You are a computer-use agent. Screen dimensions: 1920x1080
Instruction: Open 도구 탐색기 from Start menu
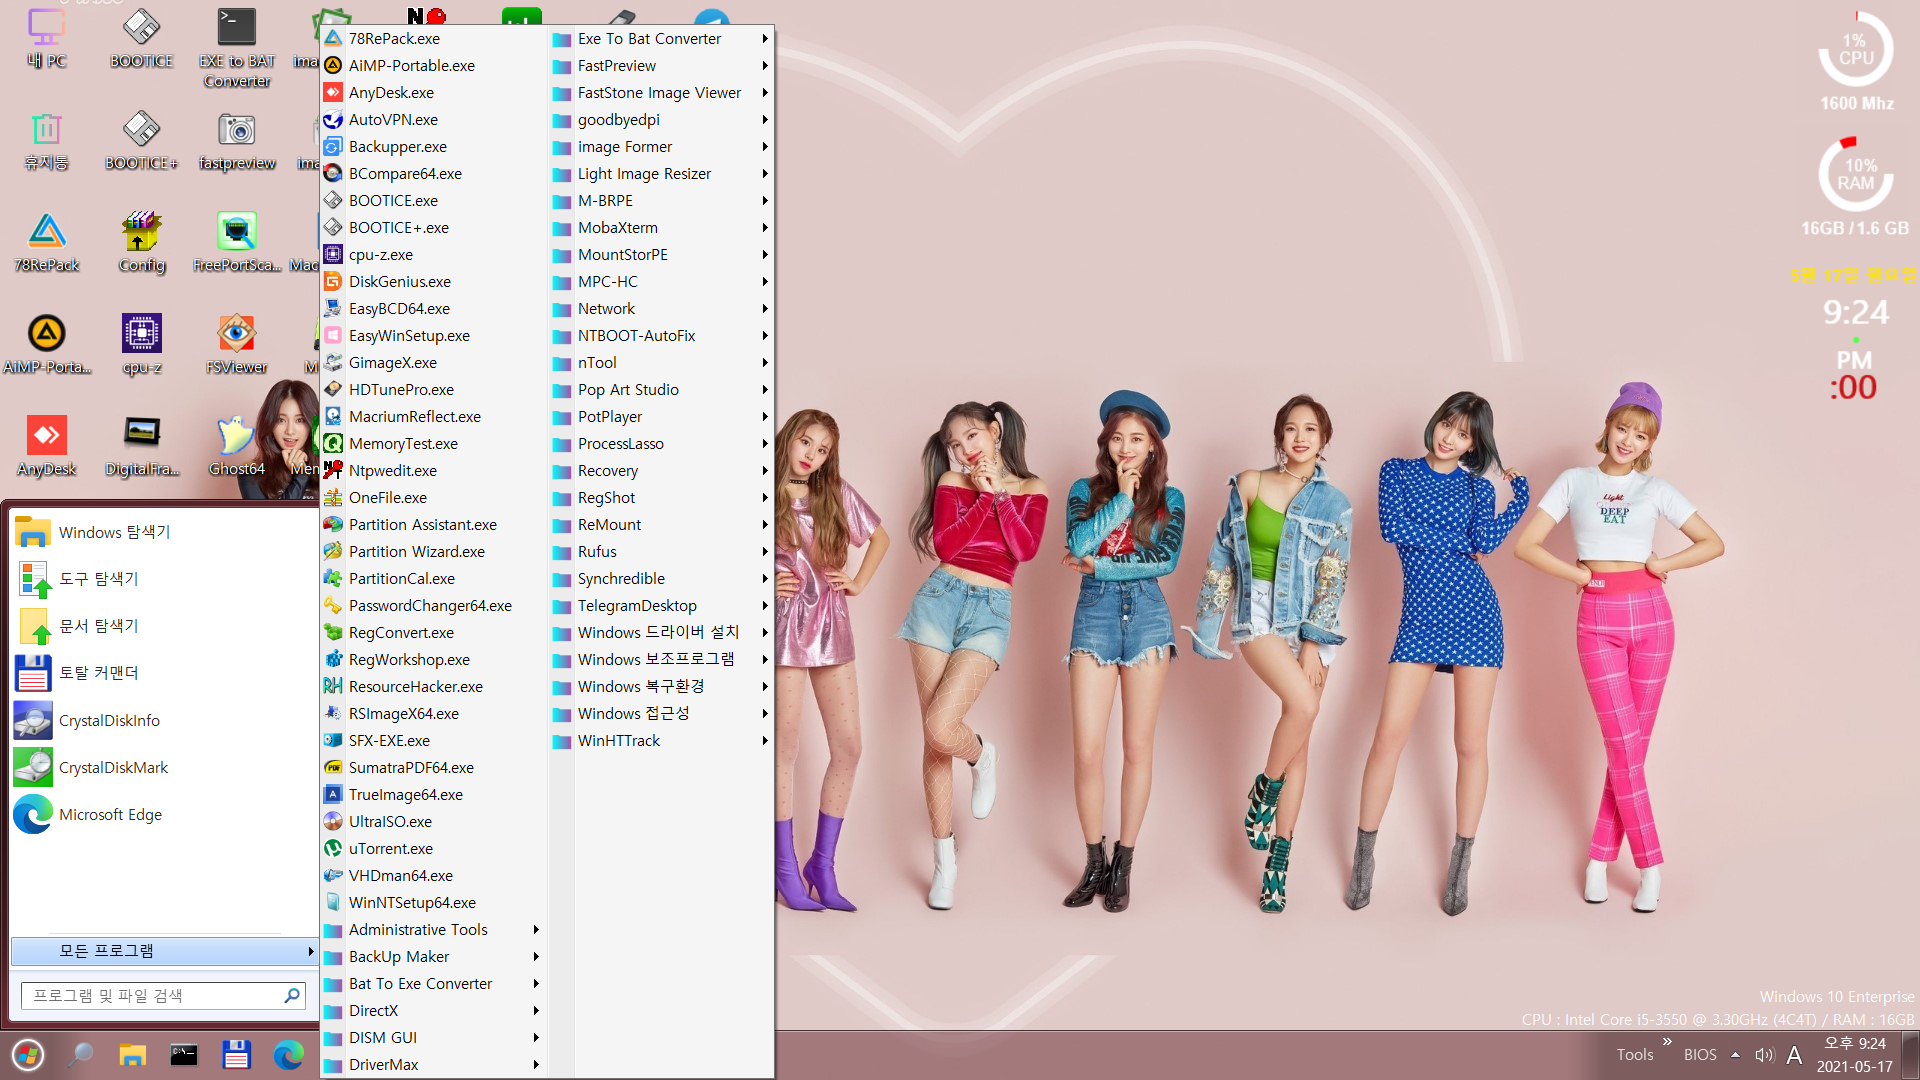click(x=163, y=579)
